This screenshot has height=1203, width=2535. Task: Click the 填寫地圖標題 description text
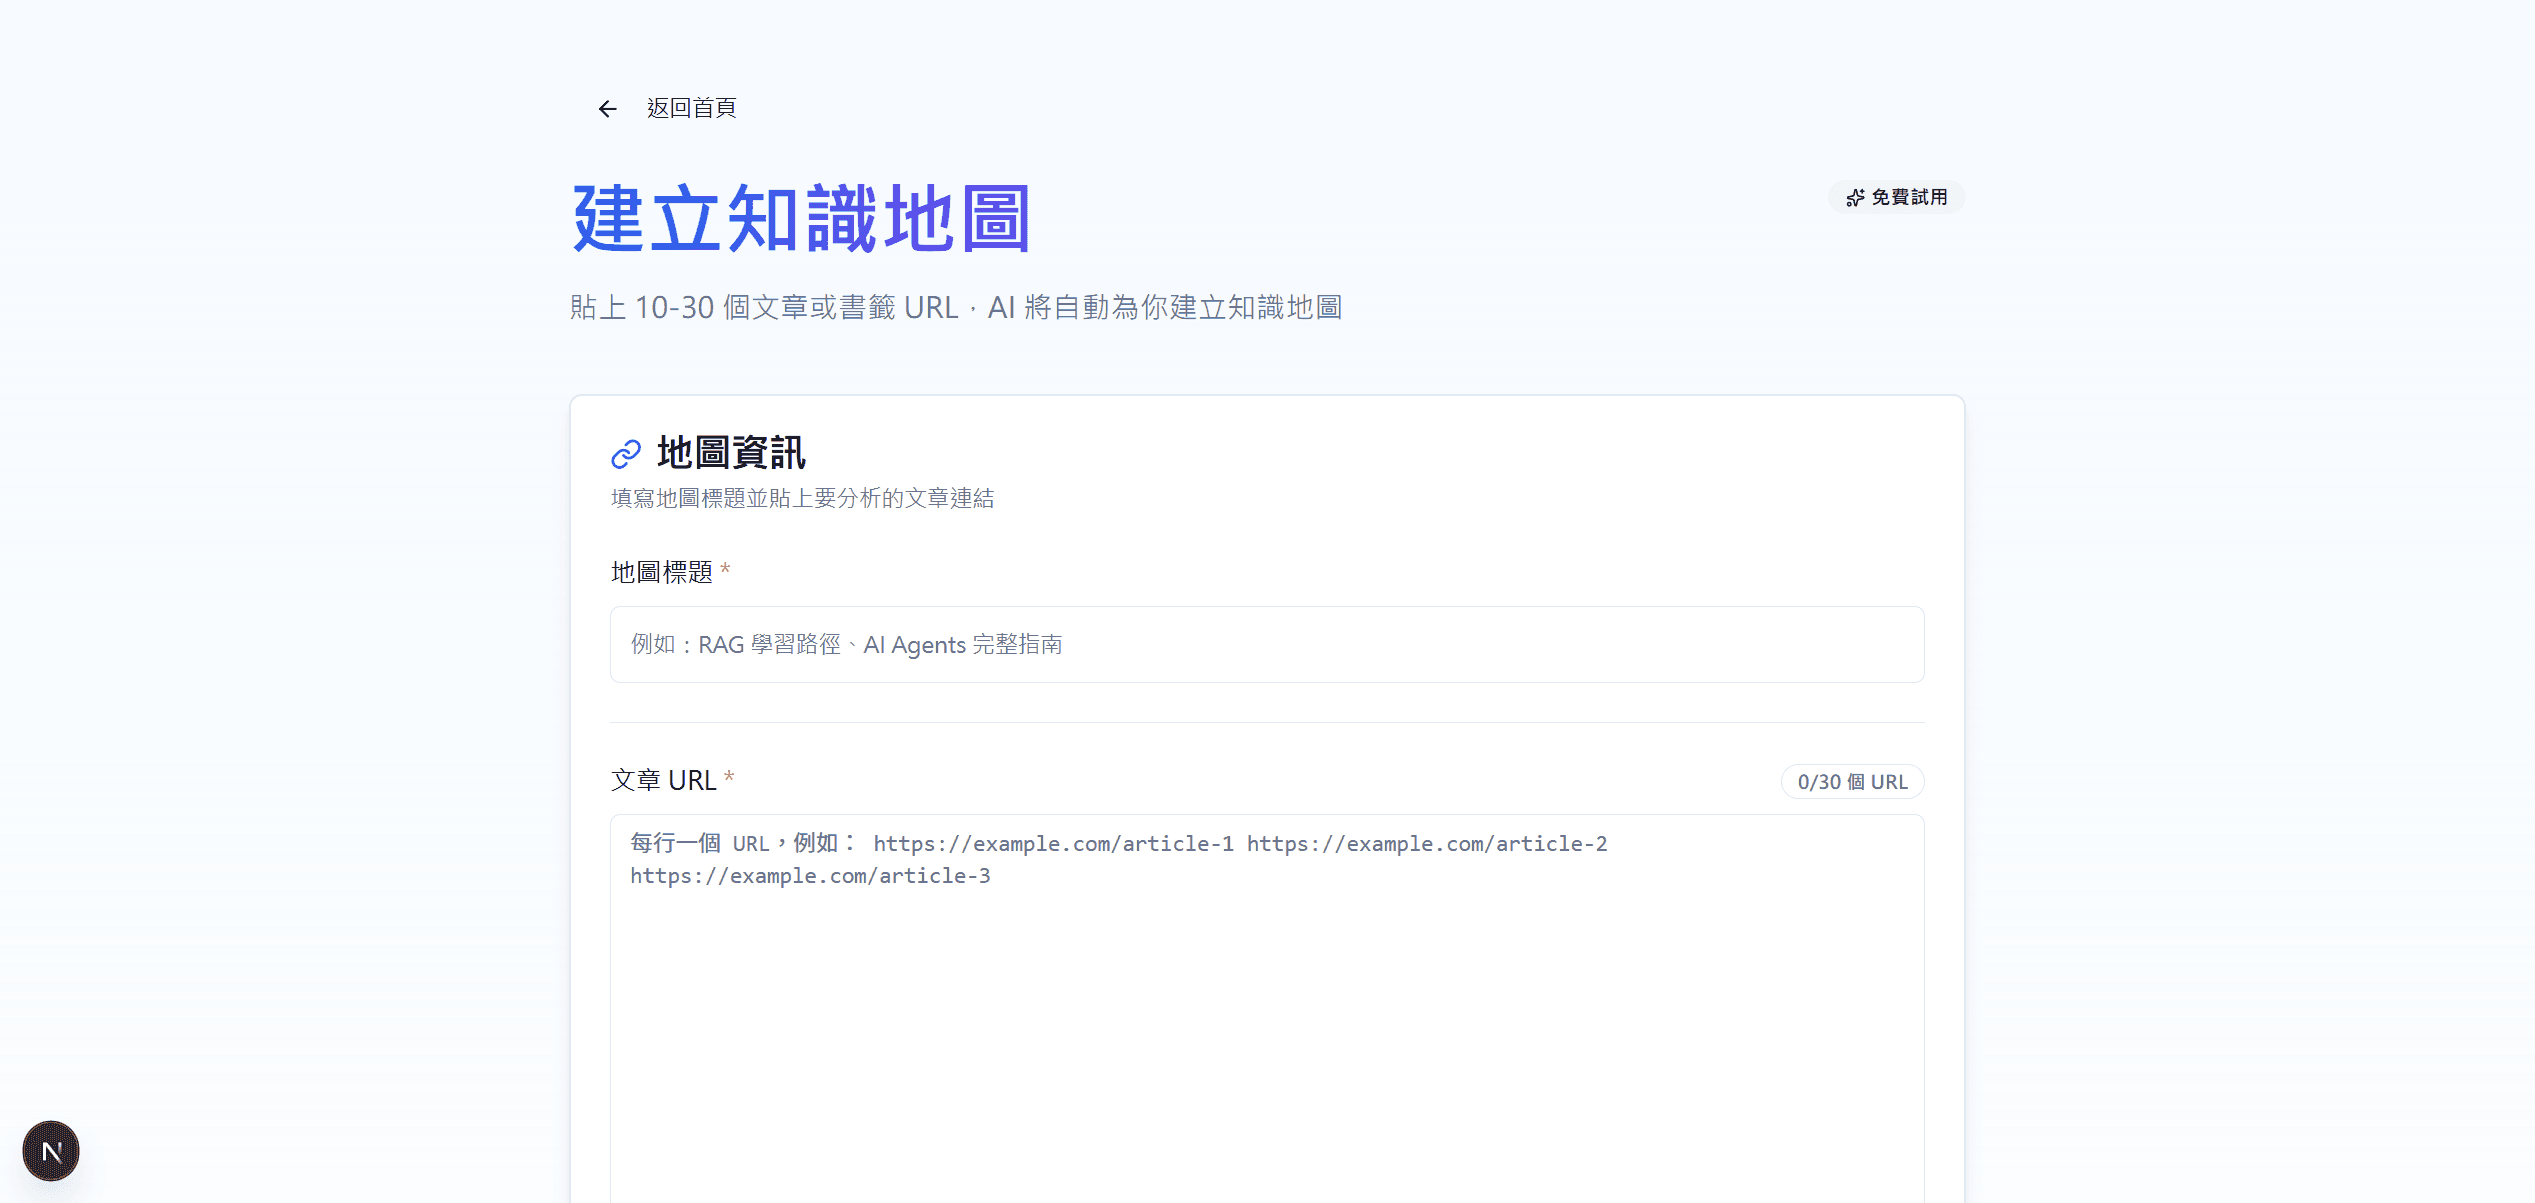[x=802, y=498]
